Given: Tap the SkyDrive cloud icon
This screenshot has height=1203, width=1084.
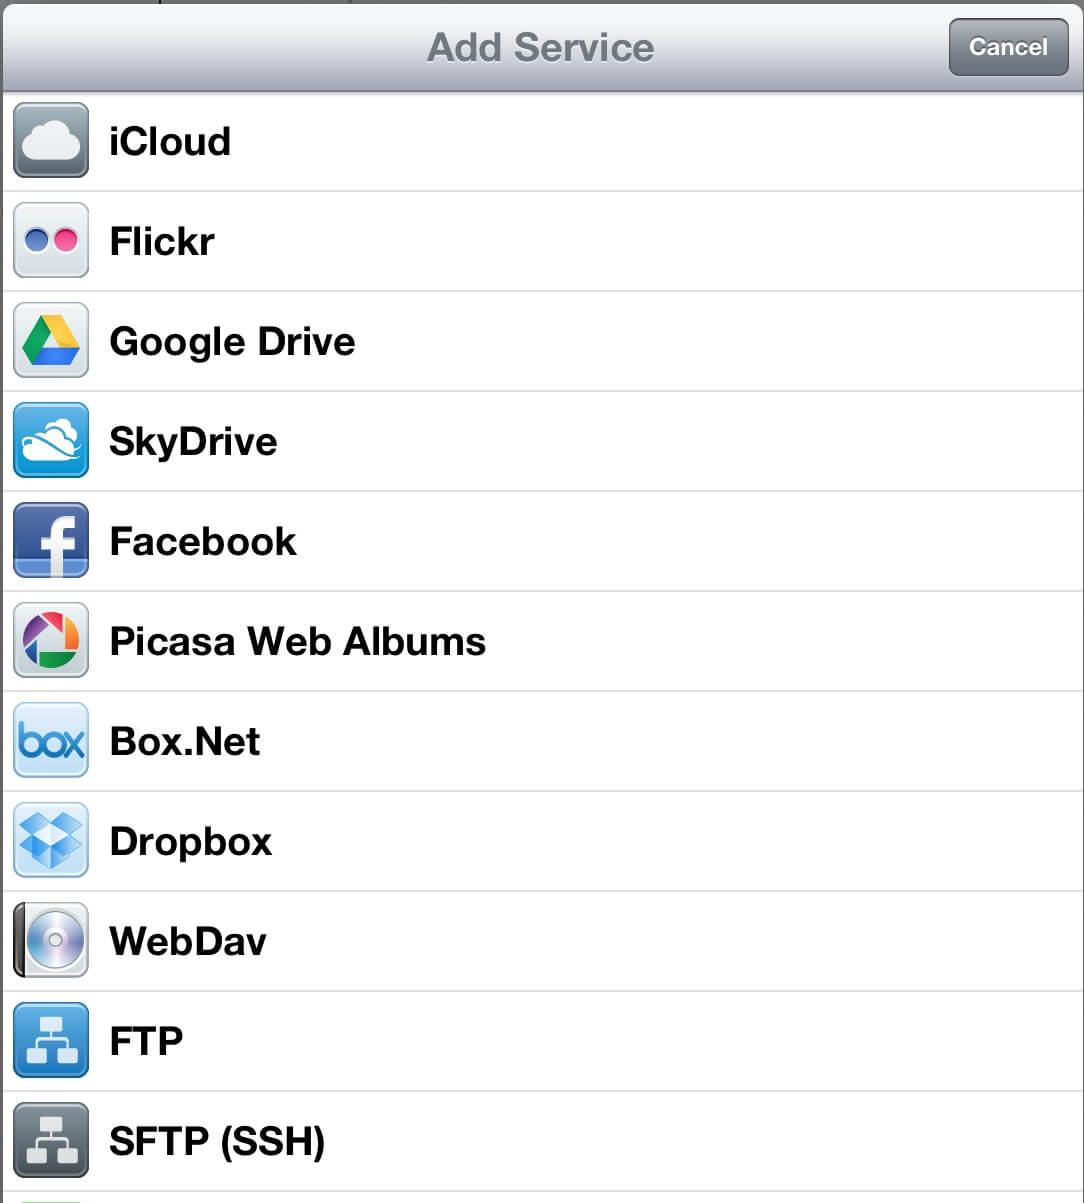Looking at the screenshot, I should click(51, 440).
